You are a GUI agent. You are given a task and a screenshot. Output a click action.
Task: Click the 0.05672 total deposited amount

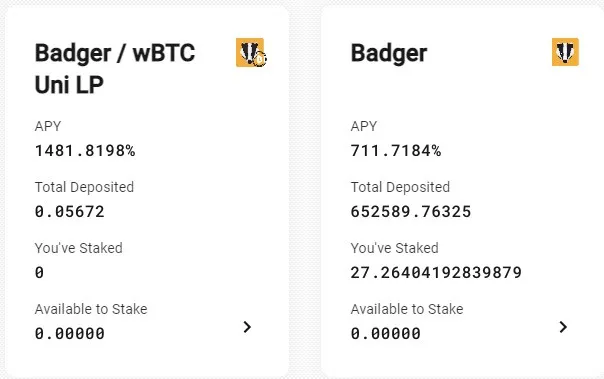70,211
